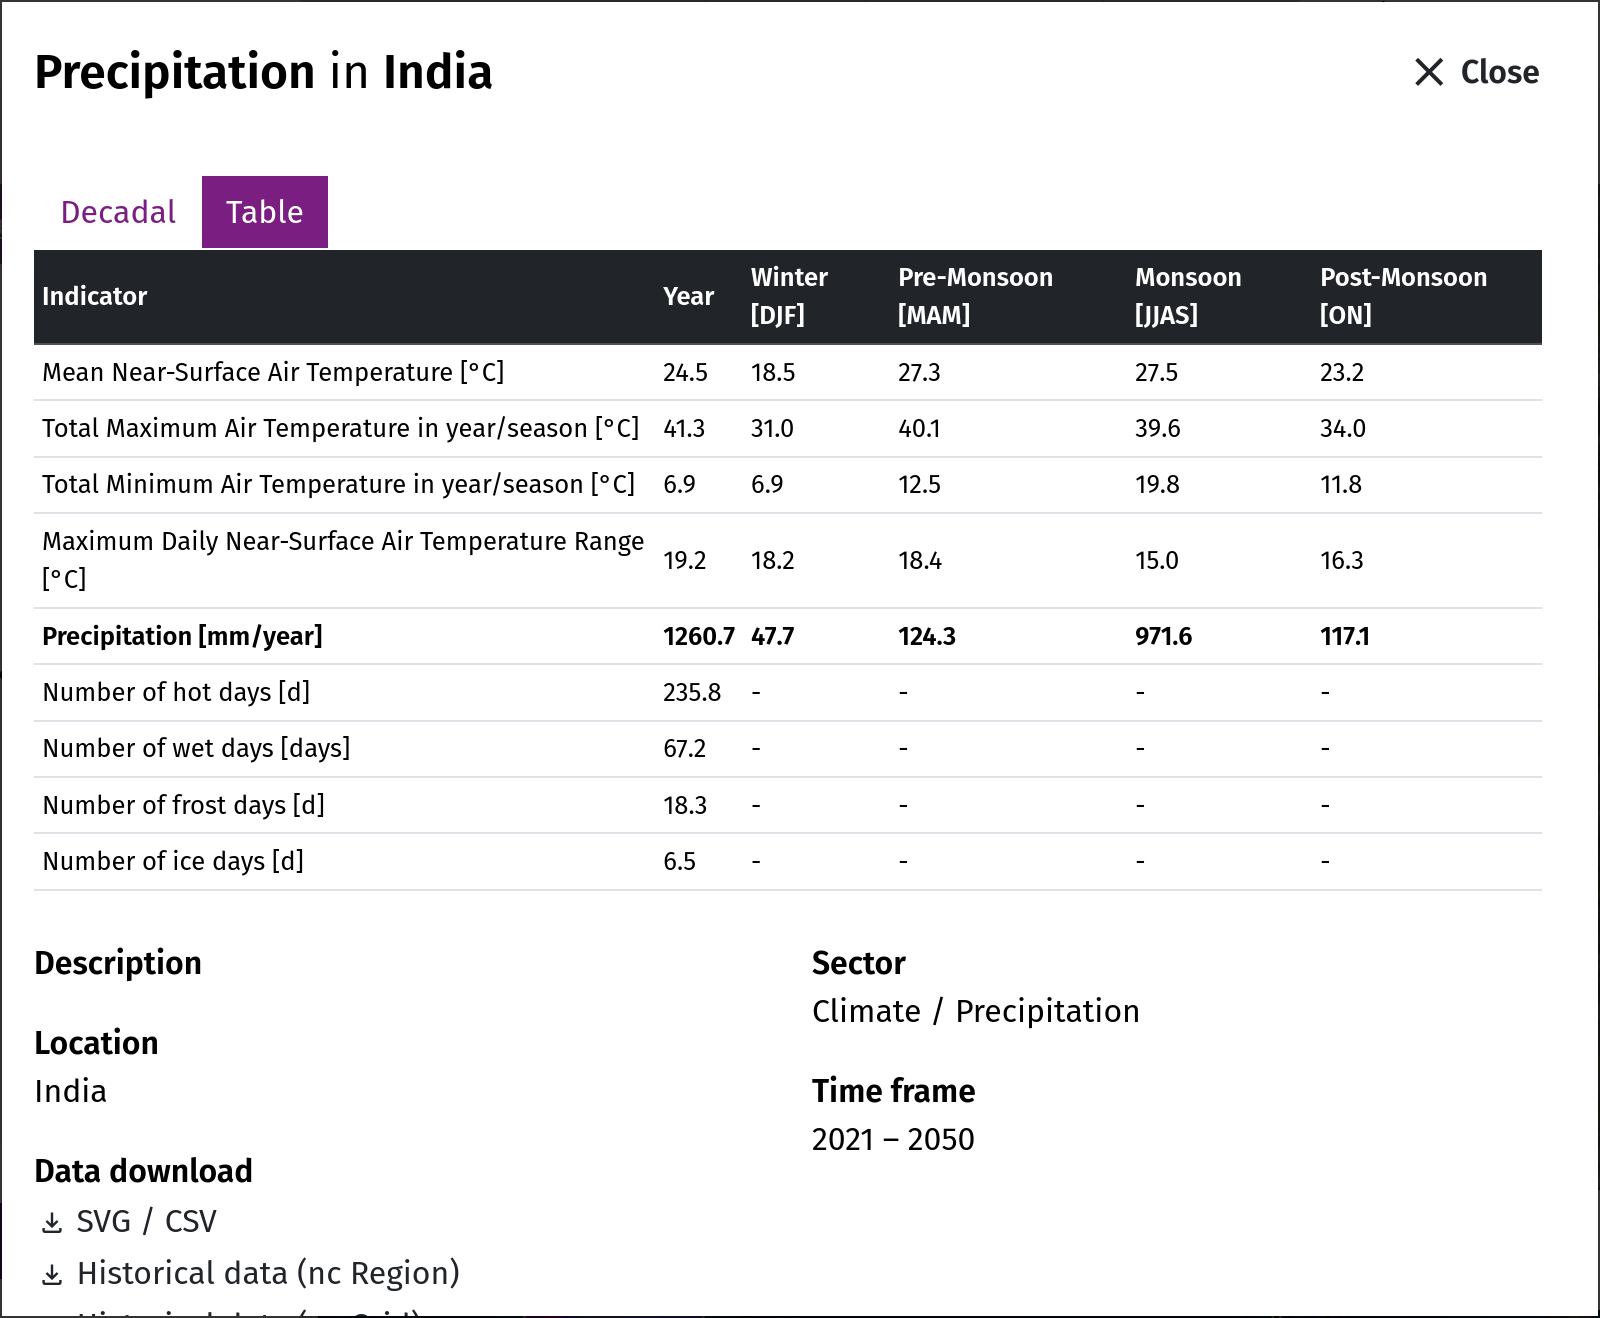Select the Number of hot days row

pos(788,692)
